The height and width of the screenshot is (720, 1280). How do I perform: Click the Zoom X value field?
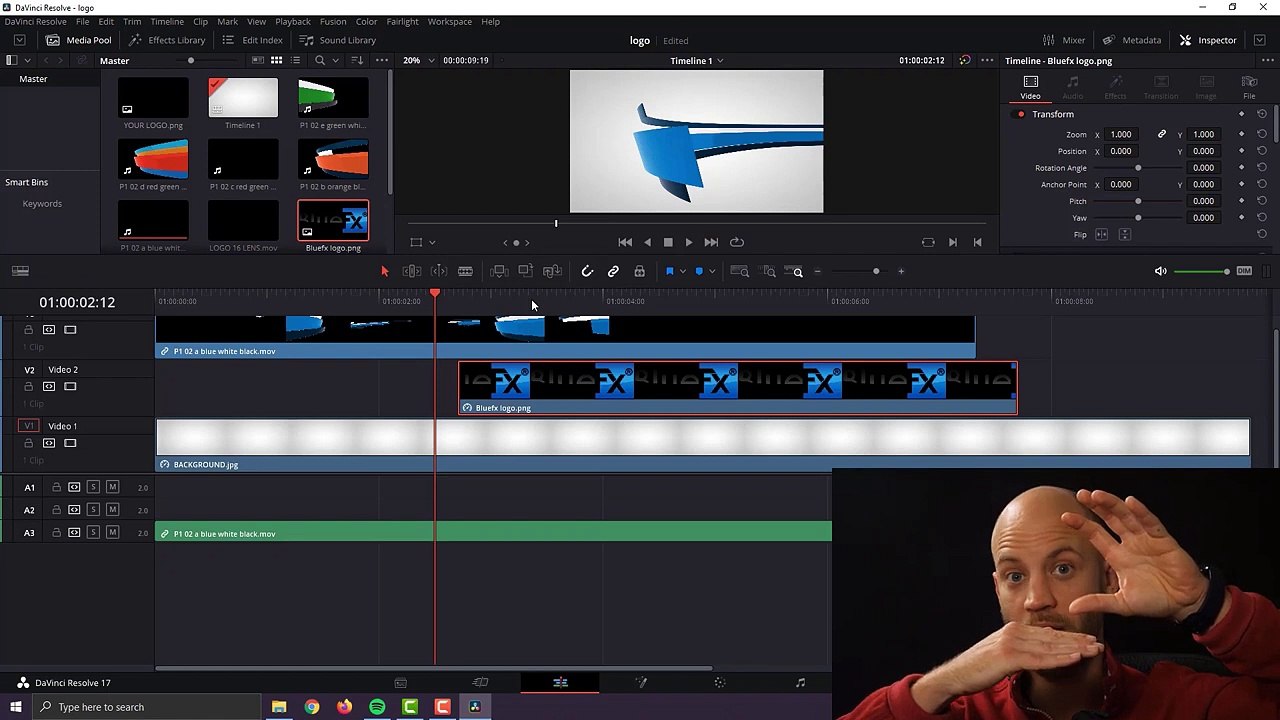point(1121,134)
